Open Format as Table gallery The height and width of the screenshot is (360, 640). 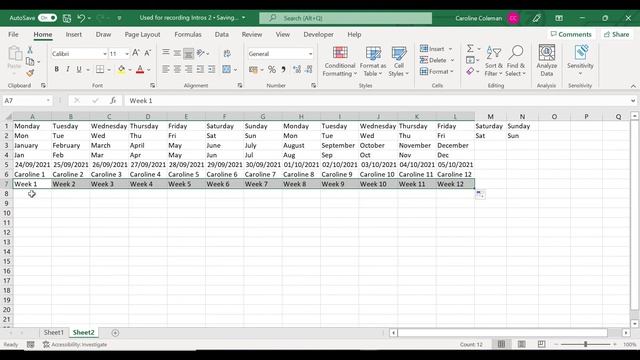[x=373, y=61]
